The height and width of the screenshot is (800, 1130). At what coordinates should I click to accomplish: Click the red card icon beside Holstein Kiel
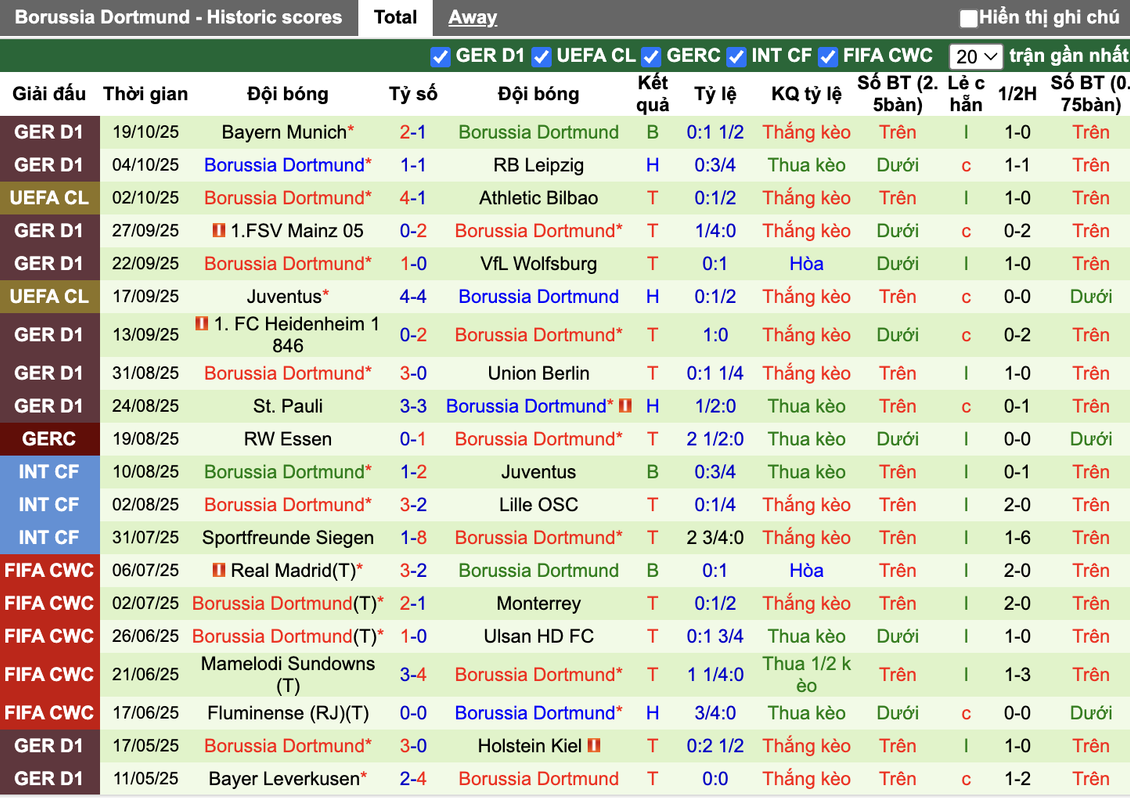coord(595,745)
